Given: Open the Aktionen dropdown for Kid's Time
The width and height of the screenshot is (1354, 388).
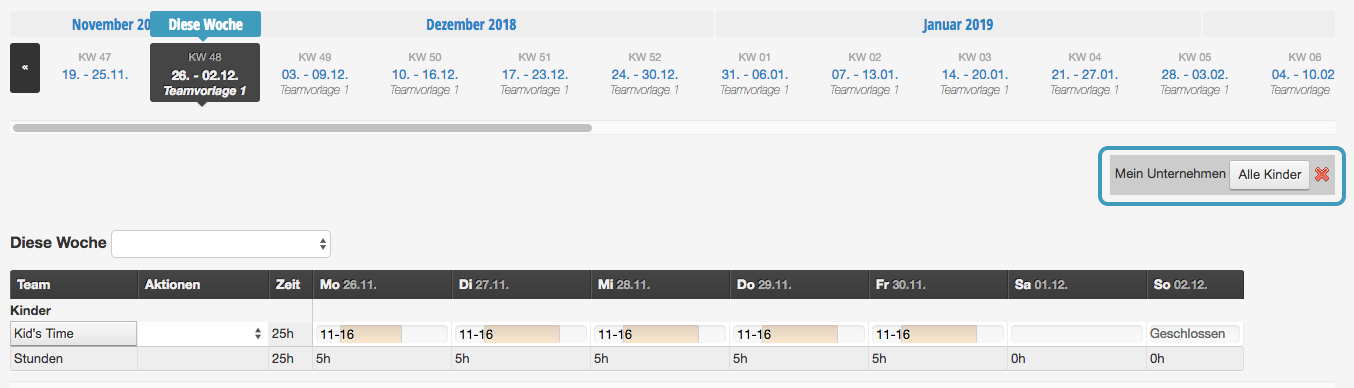Looking at the screenshot, I should [x=204, y=333].
